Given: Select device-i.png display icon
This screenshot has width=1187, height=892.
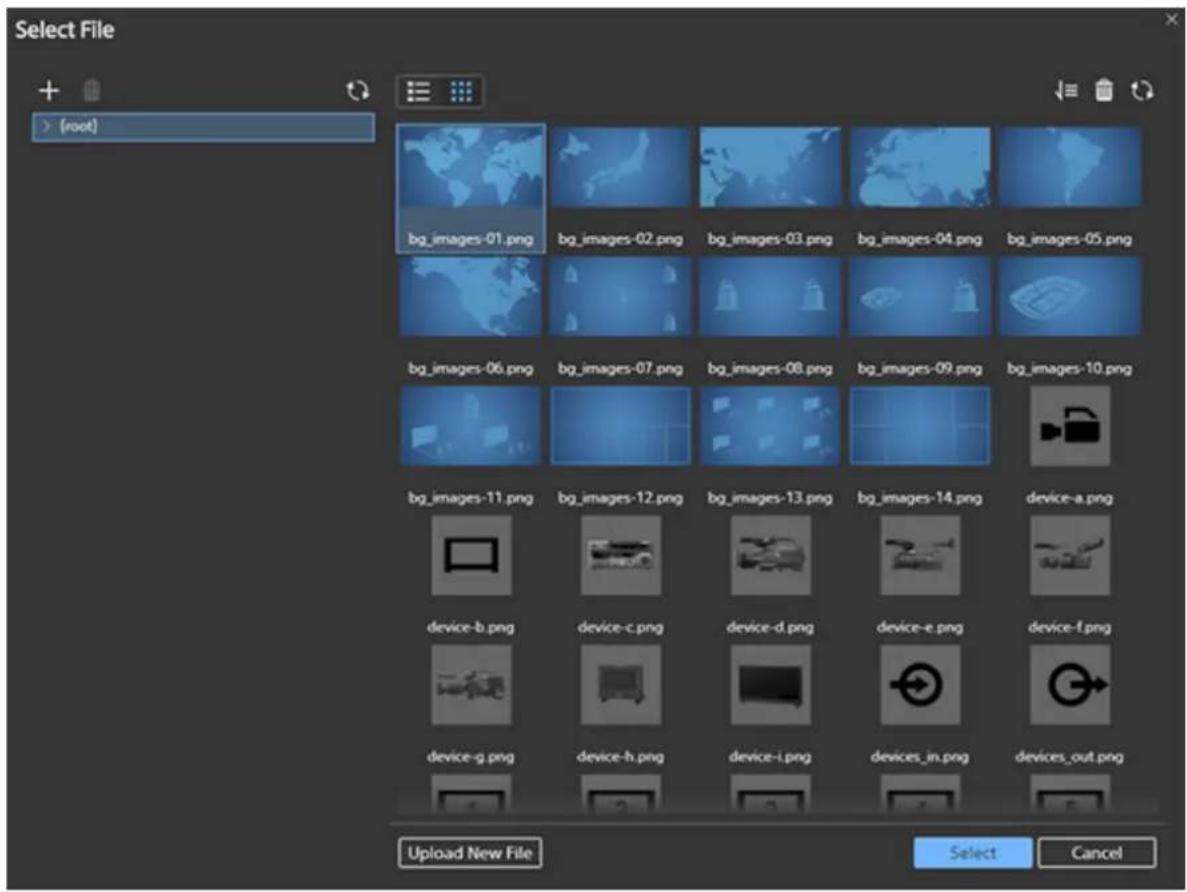Looking at the screenshot, I should point(771,685).
